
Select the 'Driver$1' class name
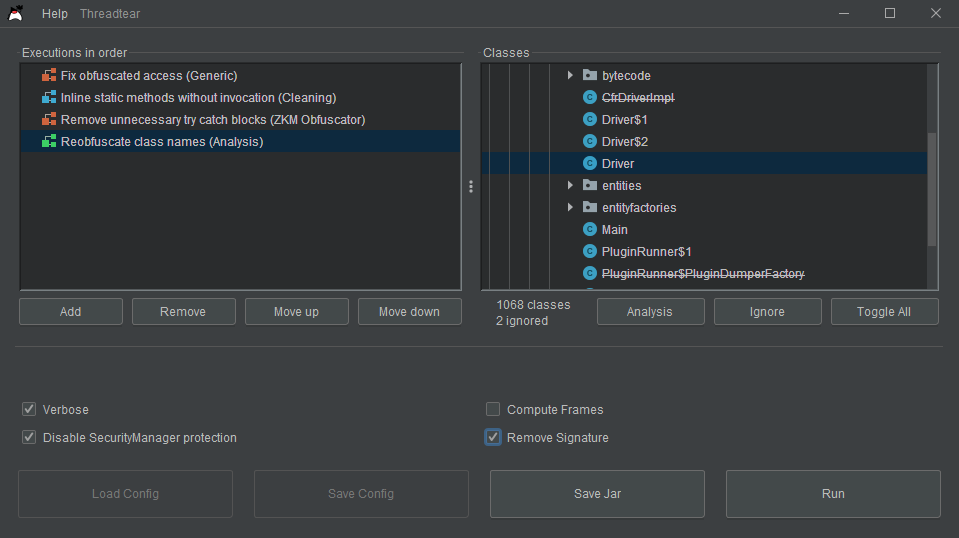click(x=624, y=120)
